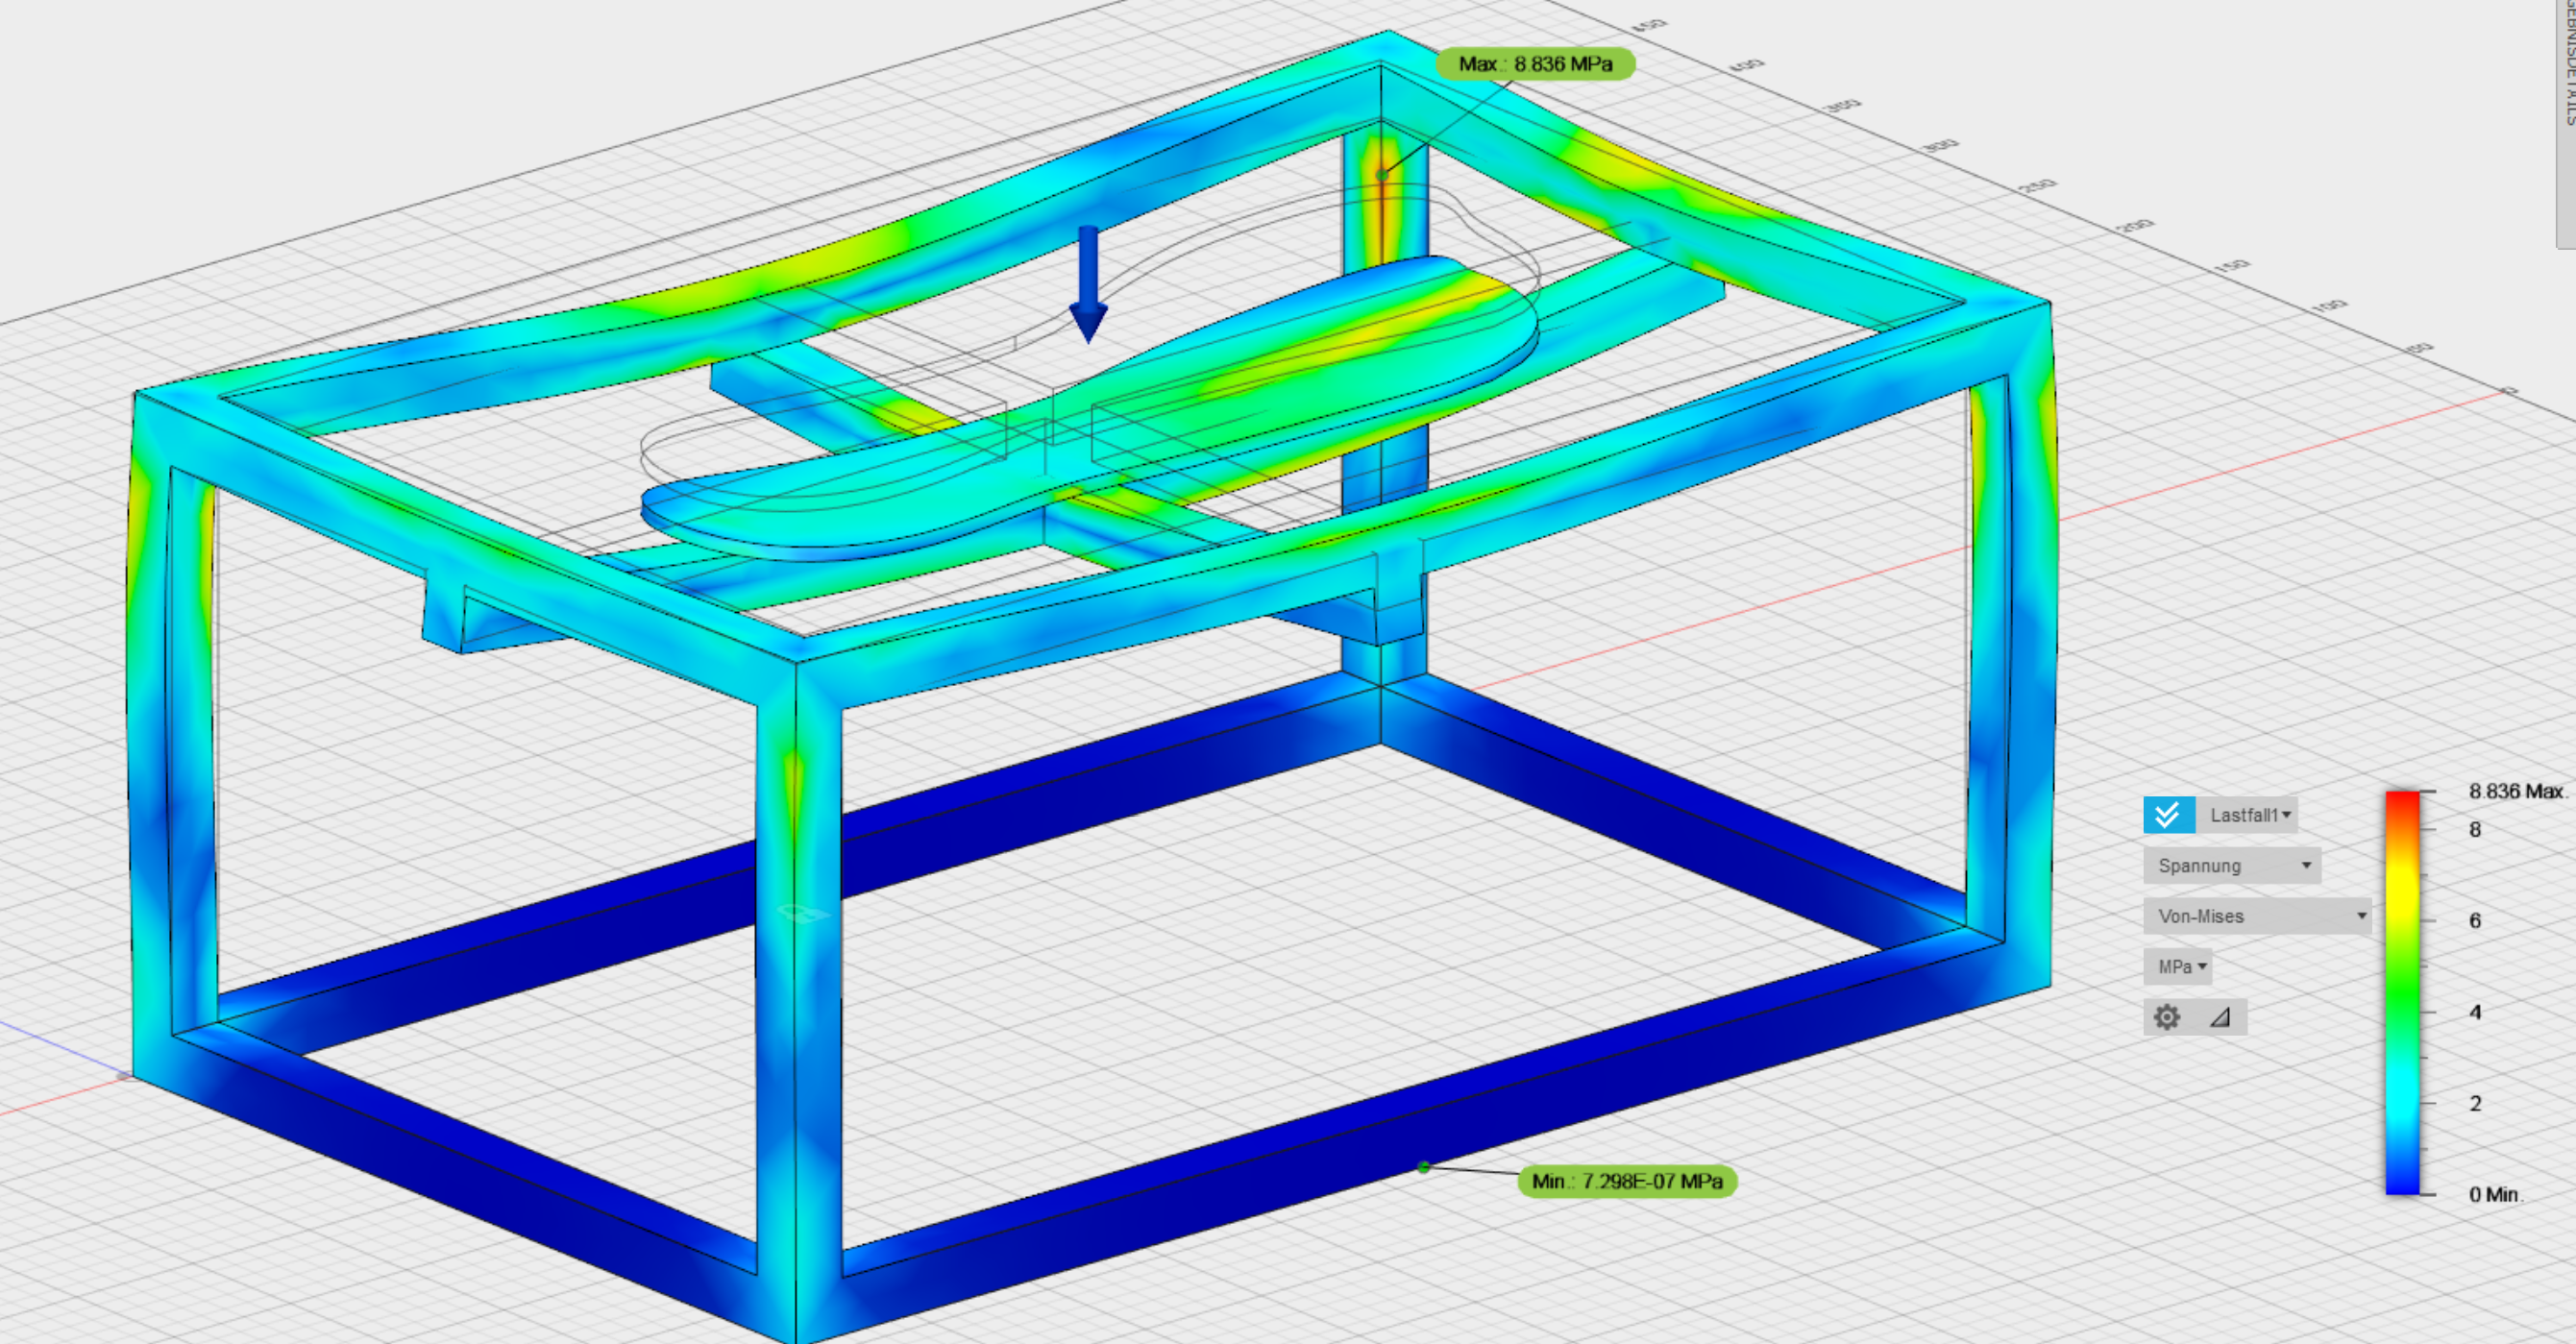Screen dimensions: 2576x1344
Task: Change units using the MPa dropdown
Action: [2178, 966]
